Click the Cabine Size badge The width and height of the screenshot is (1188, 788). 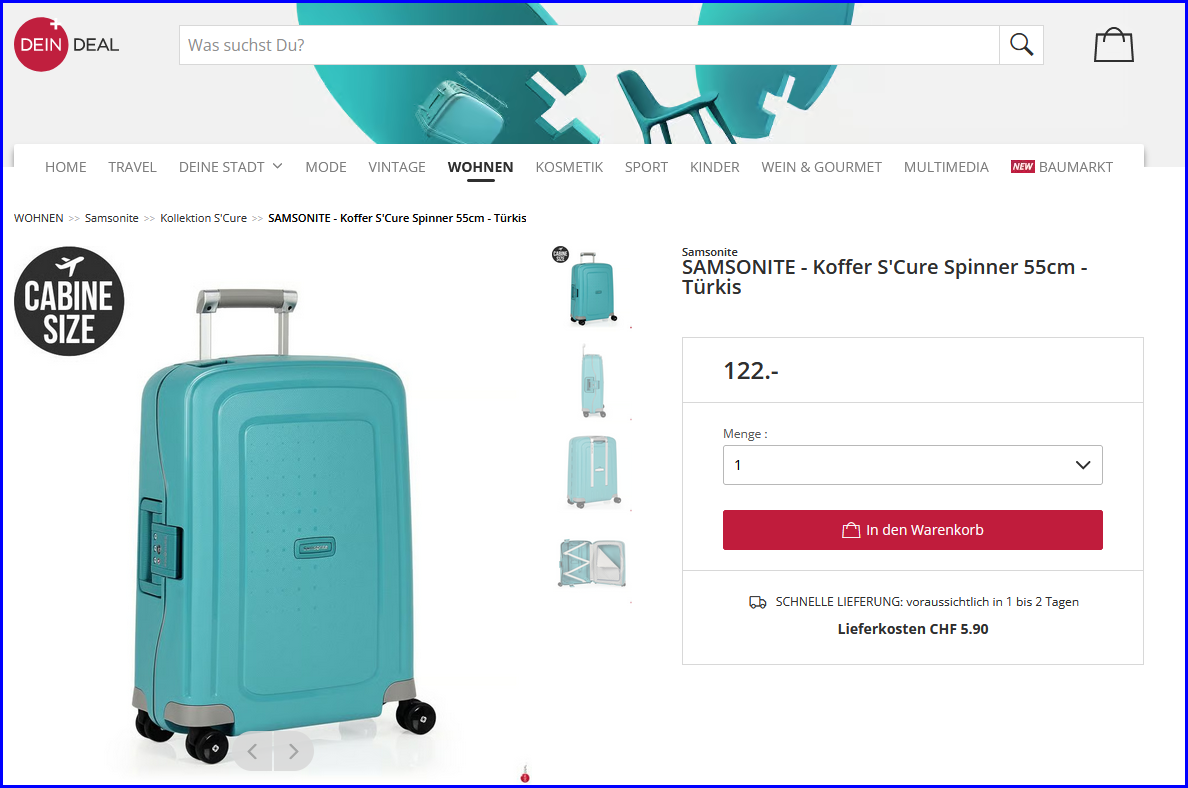tap(69, 301)
